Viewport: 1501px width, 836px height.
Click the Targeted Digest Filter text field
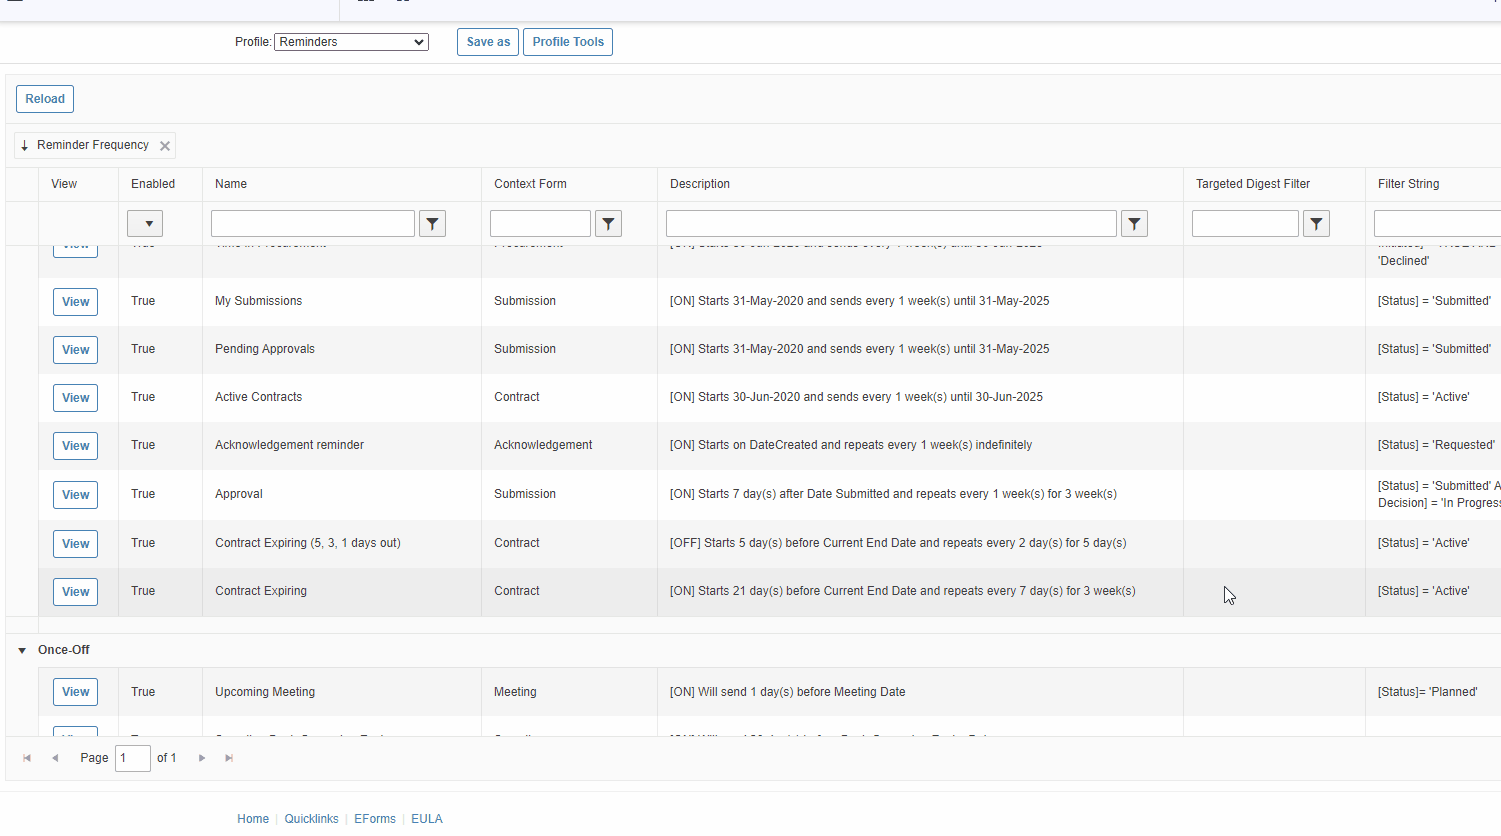(x=1245, y=224)
